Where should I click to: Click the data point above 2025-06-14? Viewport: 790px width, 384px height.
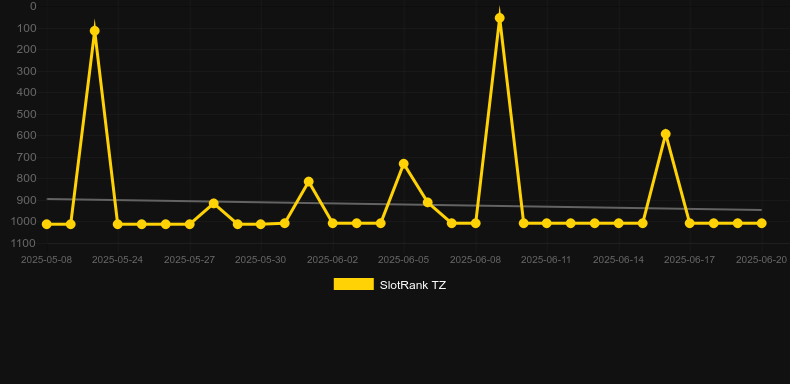pyautogui.click(x=619, y=223)
